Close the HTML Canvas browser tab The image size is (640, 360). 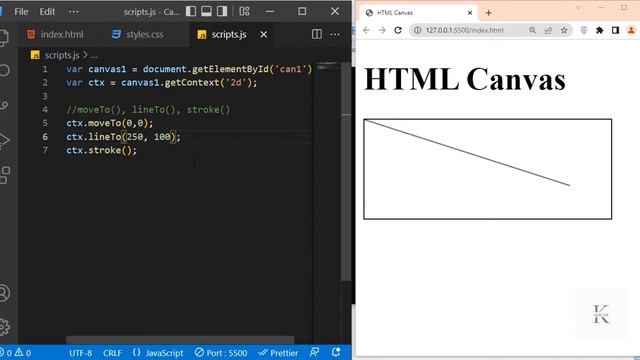point(470,13)
